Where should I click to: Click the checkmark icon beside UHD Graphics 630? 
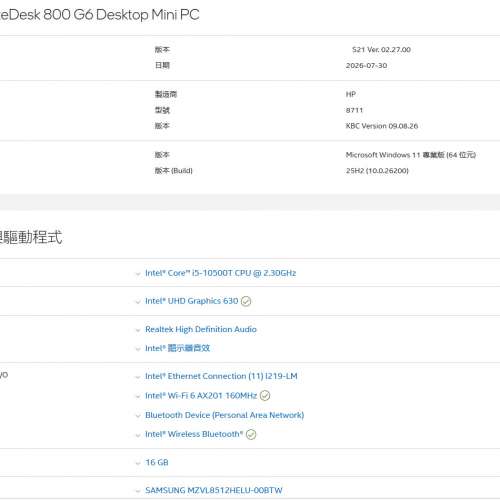[246, 301]
